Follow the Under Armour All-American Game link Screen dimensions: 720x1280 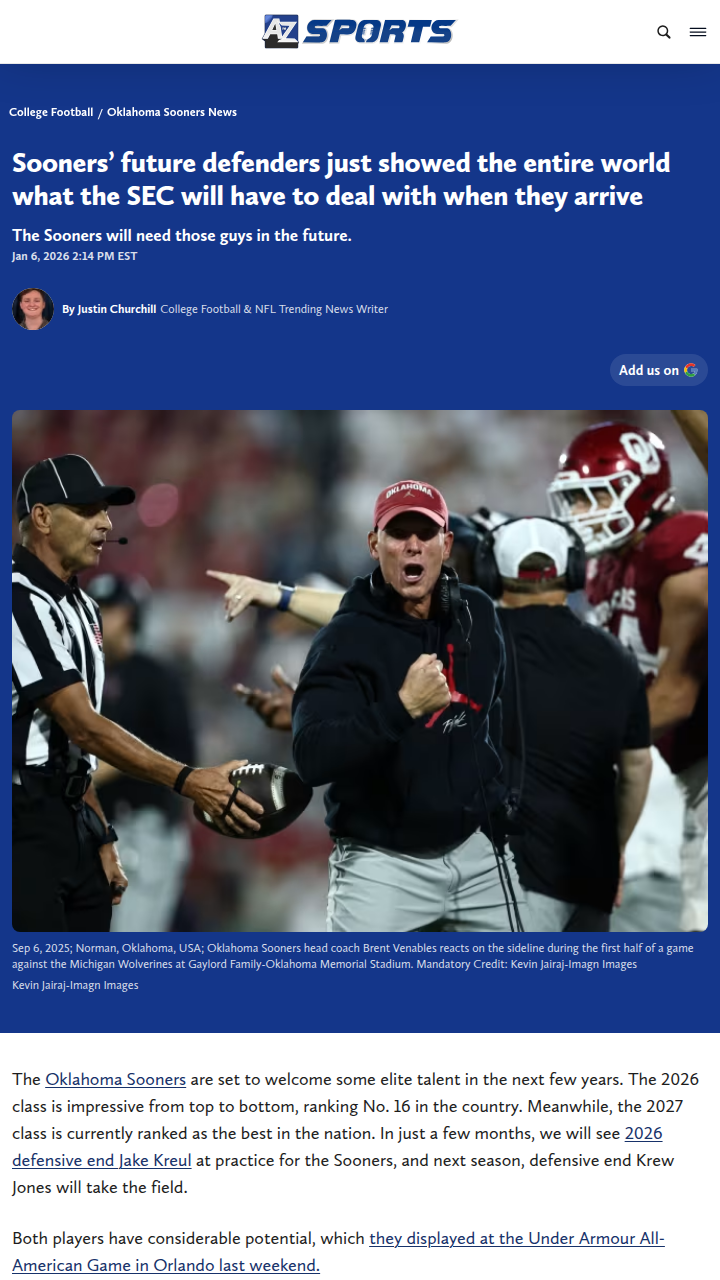516,1238
